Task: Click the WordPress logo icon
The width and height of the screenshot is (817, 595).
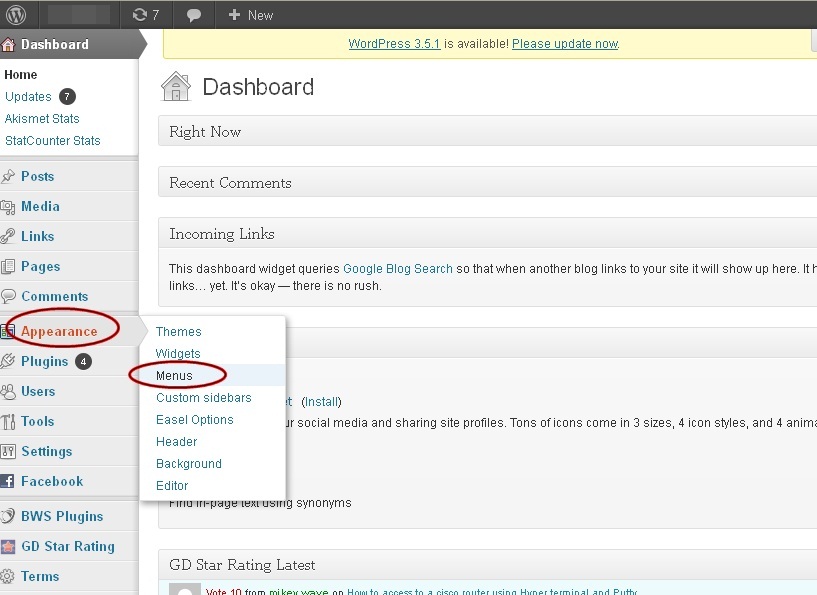Action: coord(16,15)
